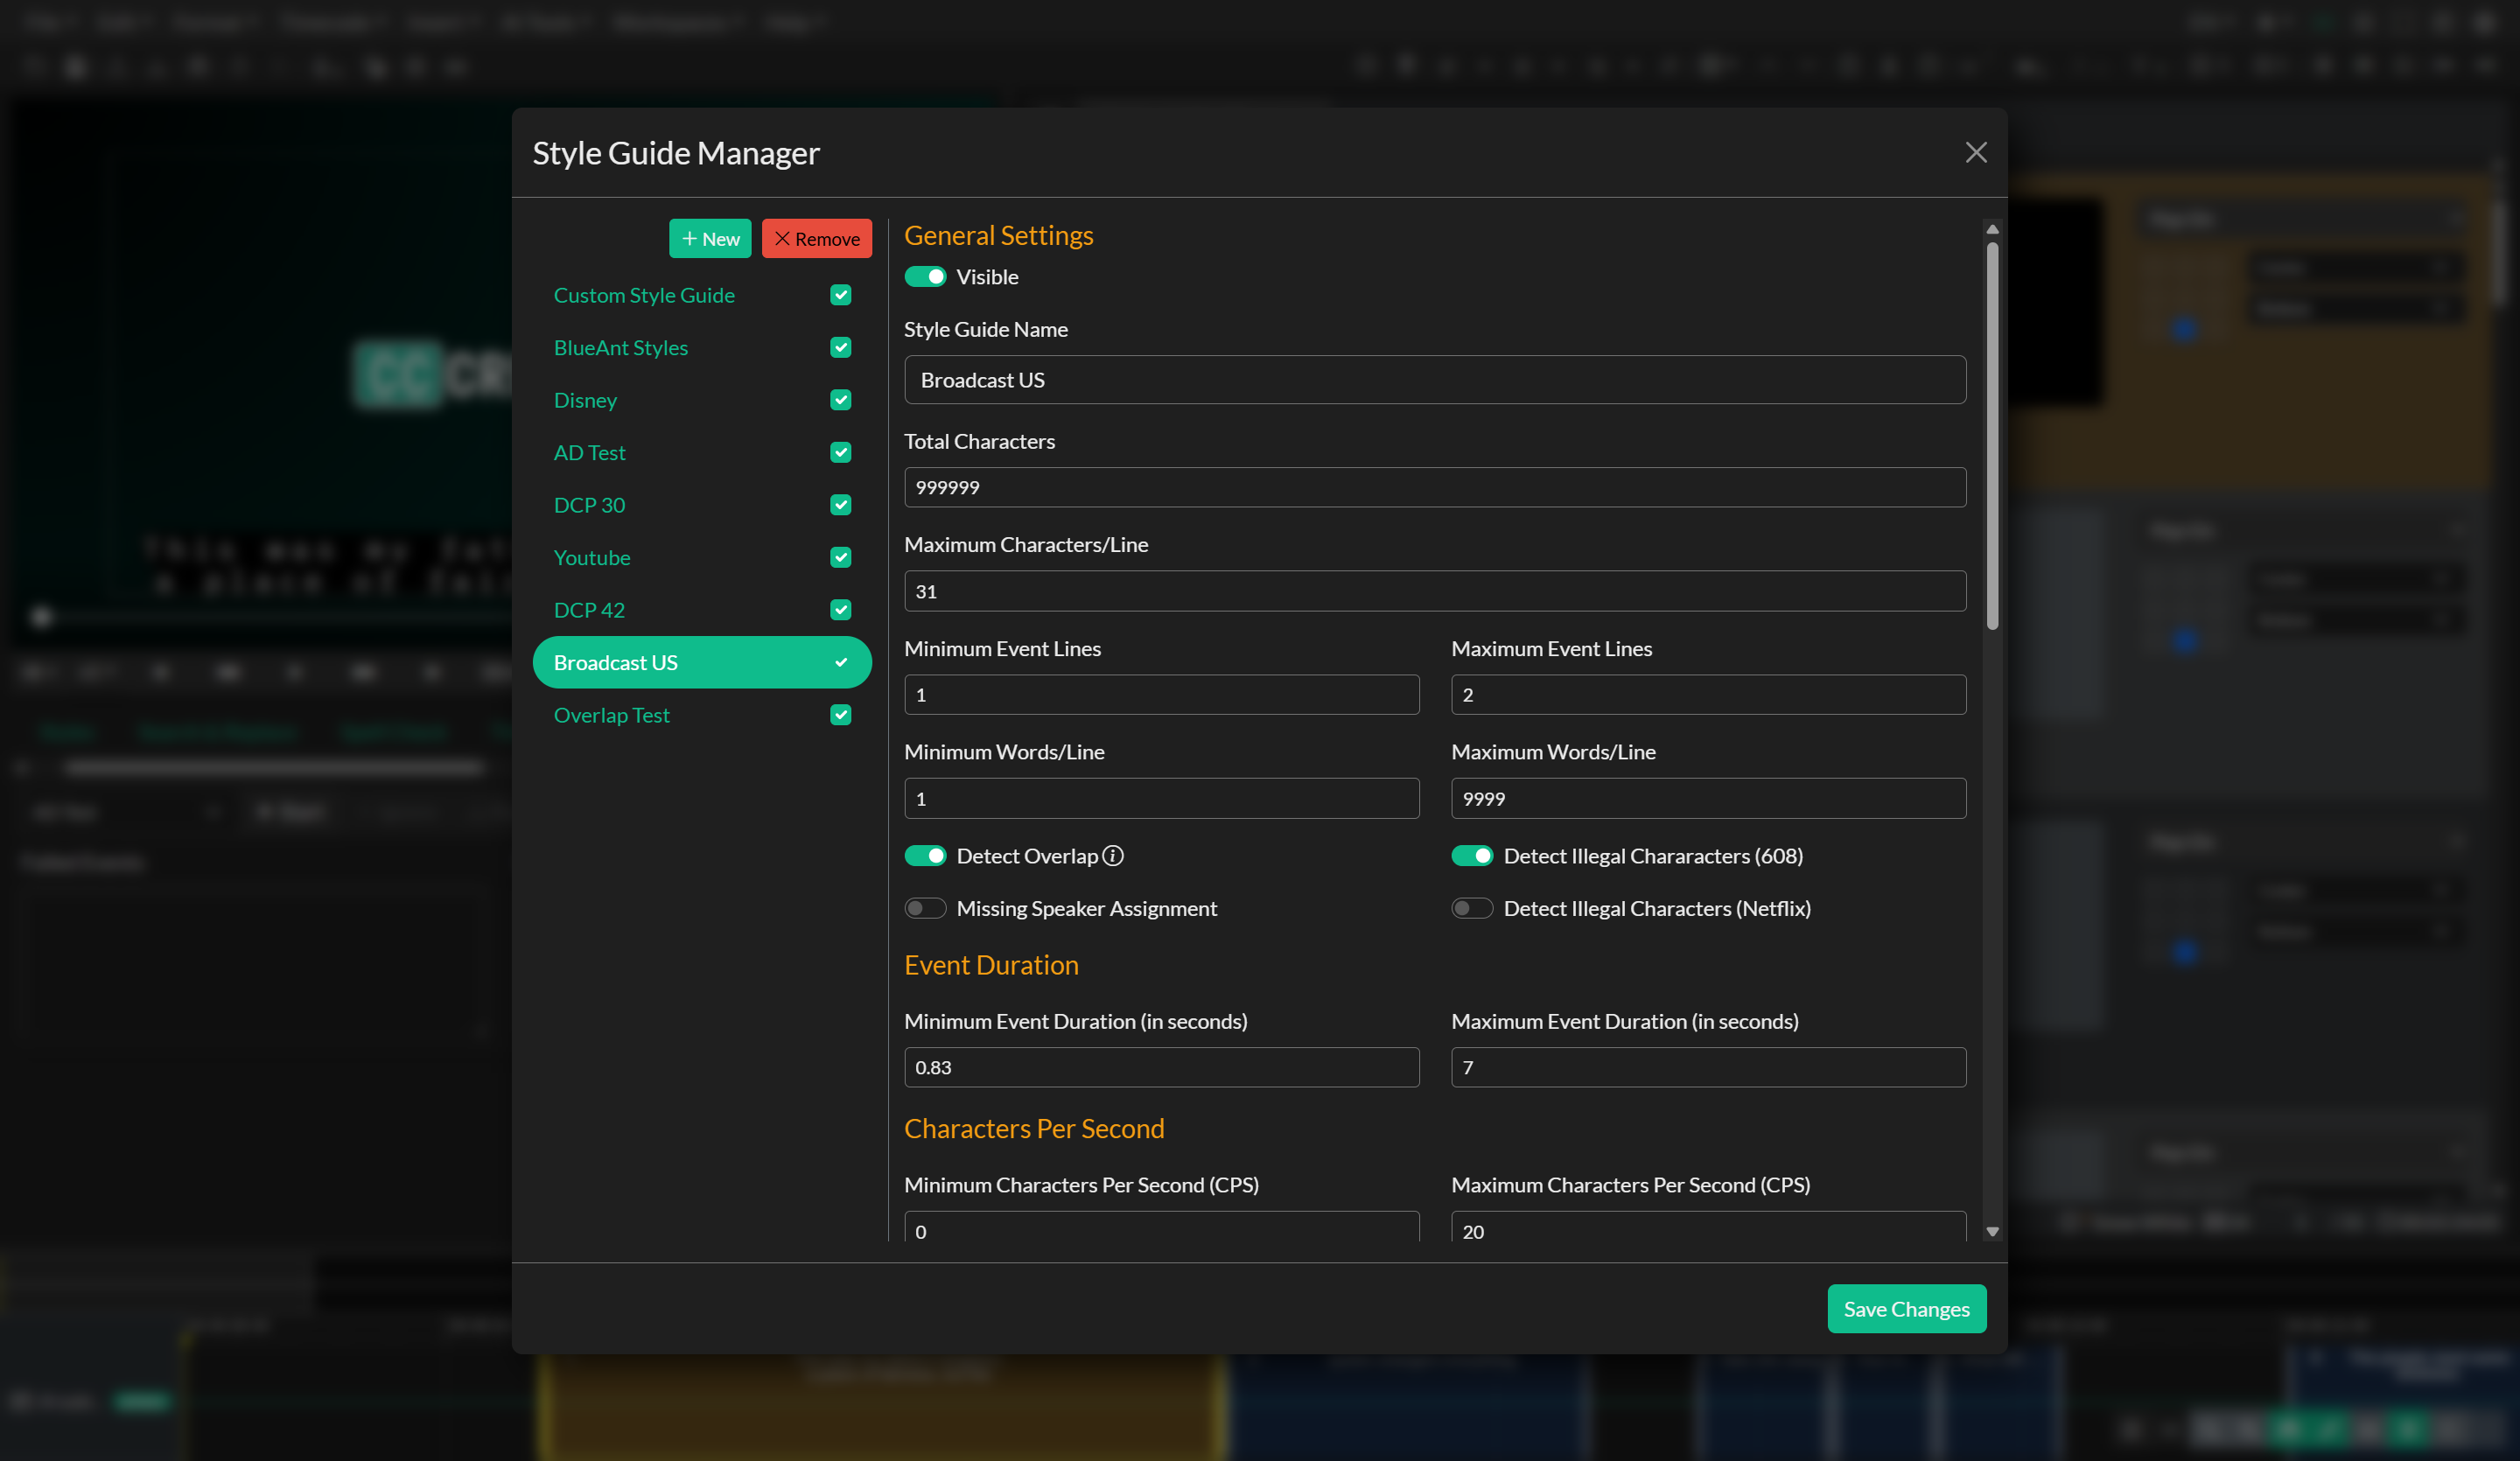Click the New style guide button

tap(710, 239)
